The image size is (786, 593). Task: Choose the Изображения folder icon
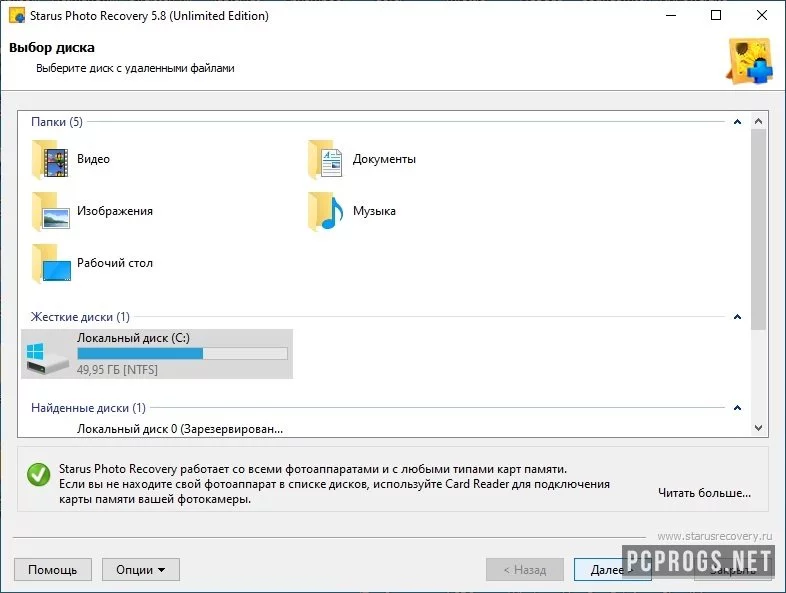click(x=51, y=212)
